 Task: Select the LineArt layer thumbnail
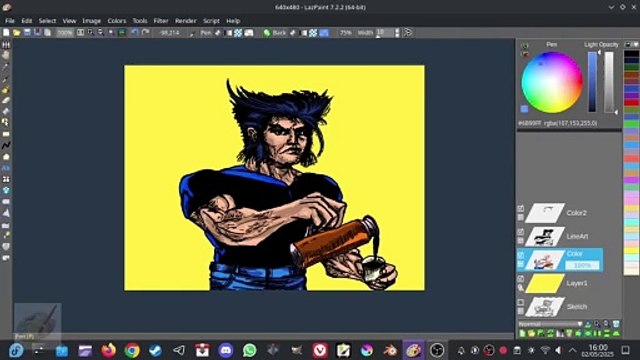click(x=545, y=236)
